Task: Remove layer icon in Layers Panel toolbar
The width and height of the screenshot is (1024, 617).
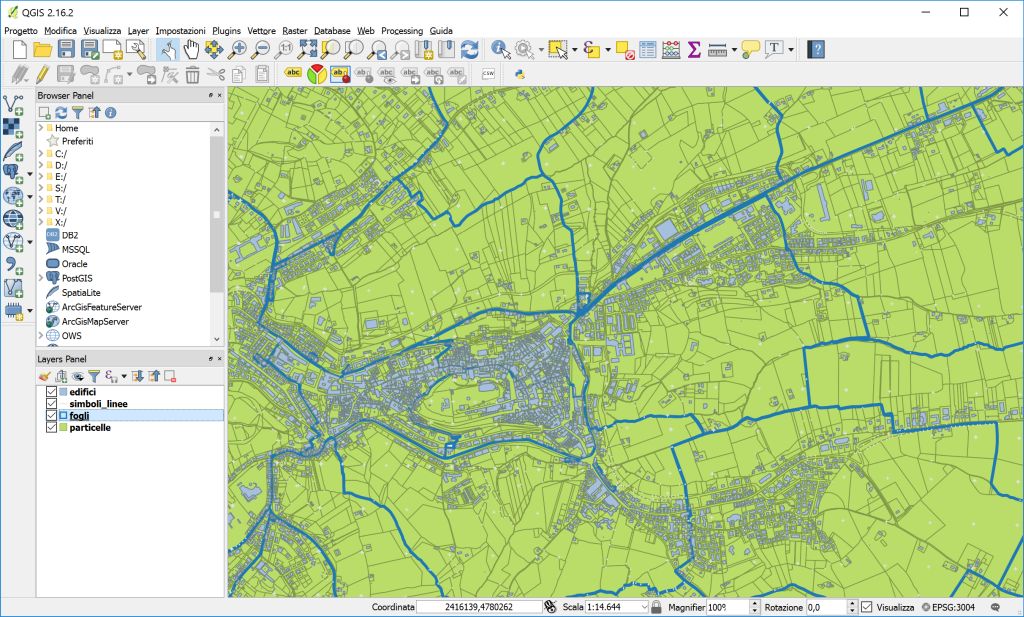Action: 170,376
